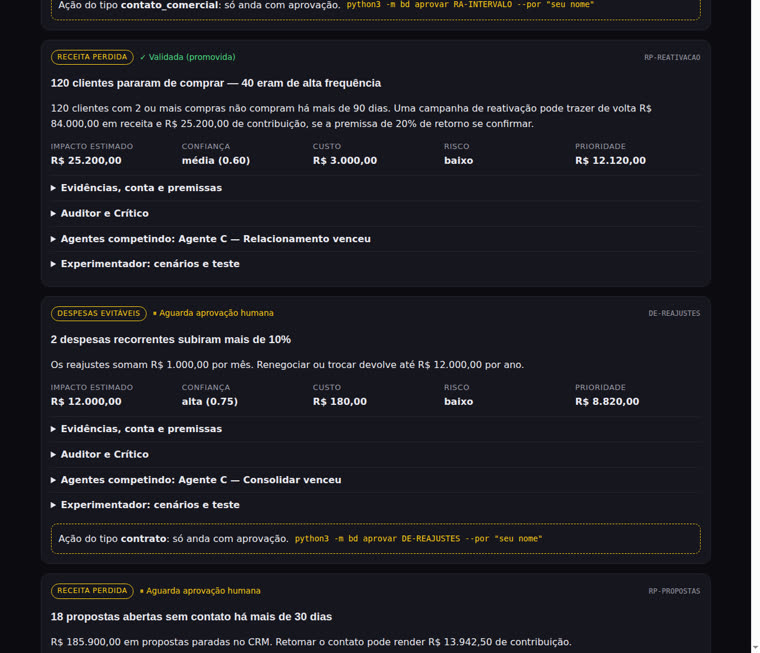Viewport: 760px width, 653px height.
Task: Click the page vertical scrollbar down arrow
Action: click(x=755, y=648)
